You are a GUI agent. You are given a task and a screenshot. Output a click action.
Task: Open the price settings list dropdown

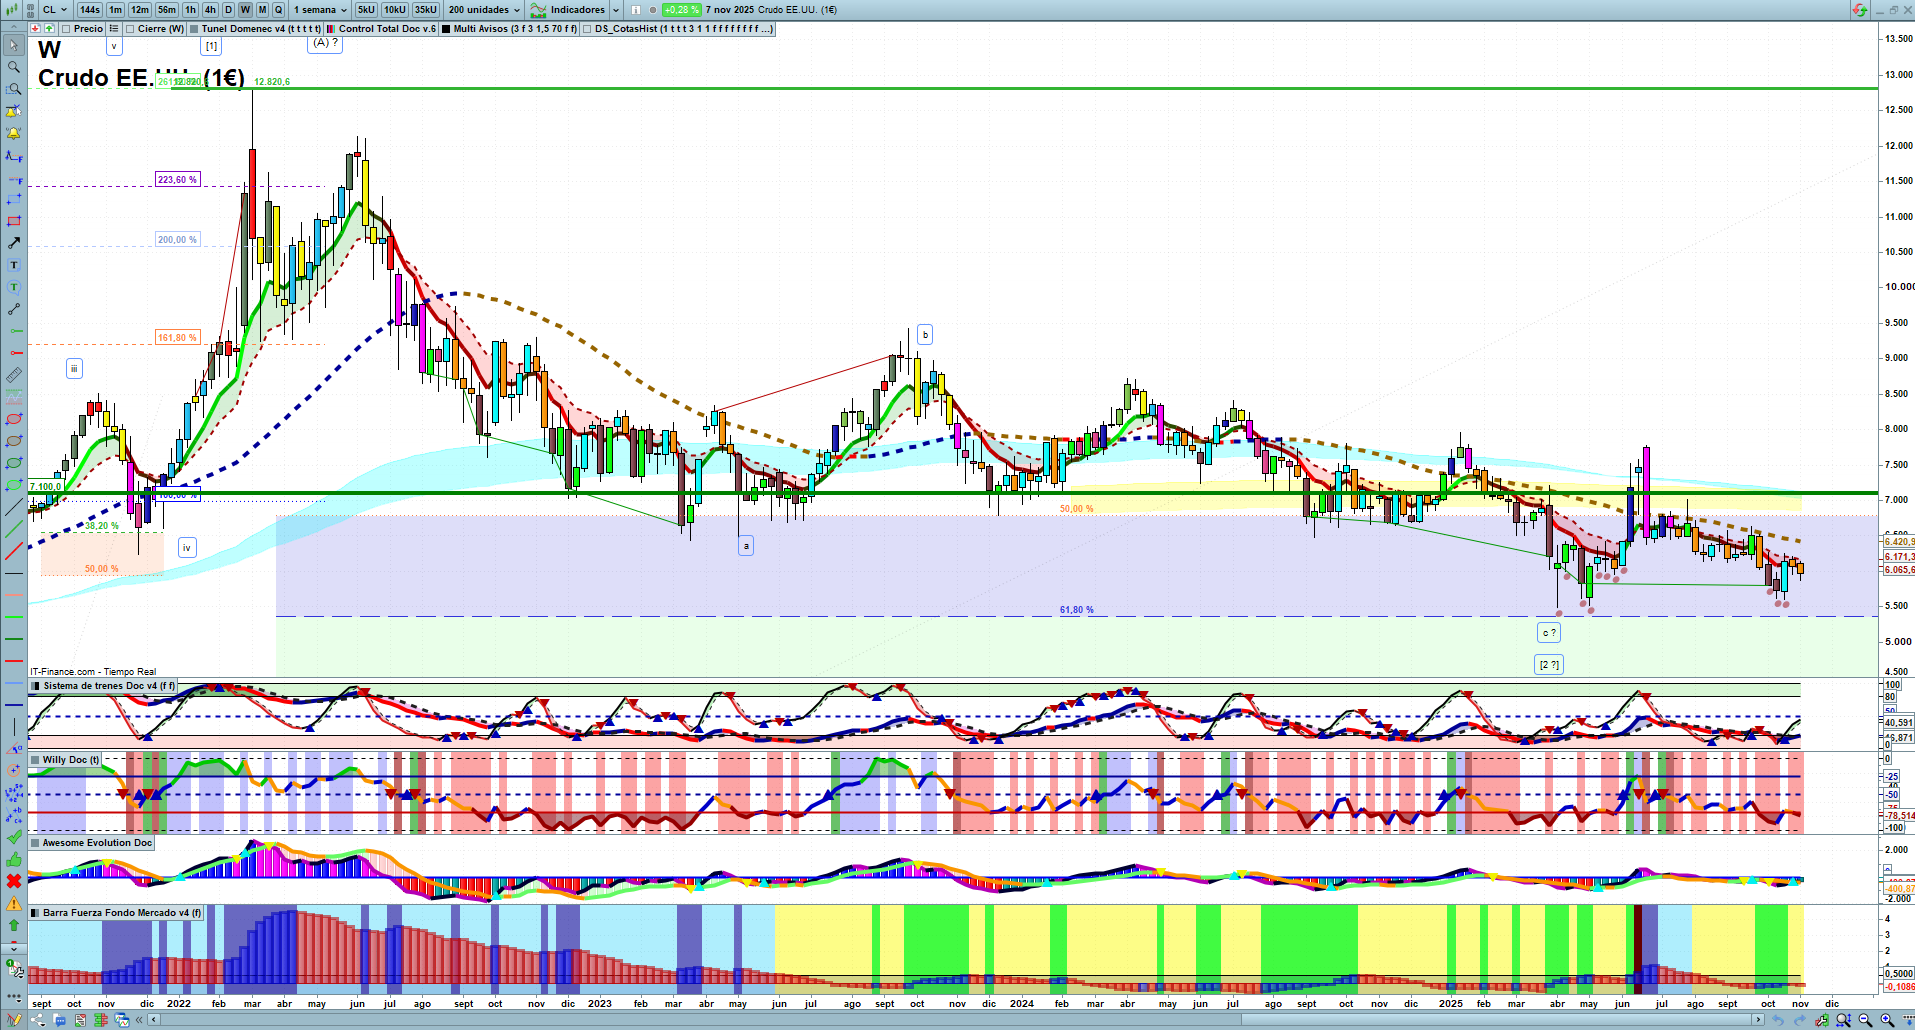114,29
